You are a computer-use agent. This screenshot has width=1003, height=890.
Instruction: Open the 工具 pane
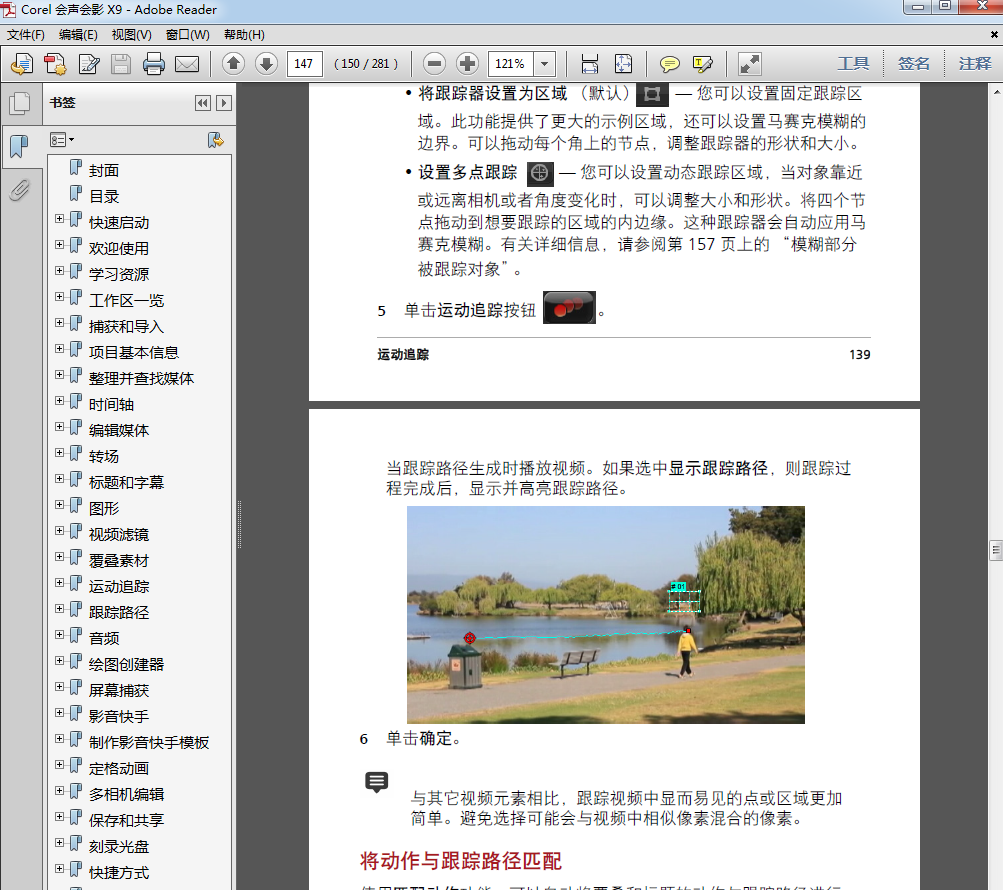853,63
